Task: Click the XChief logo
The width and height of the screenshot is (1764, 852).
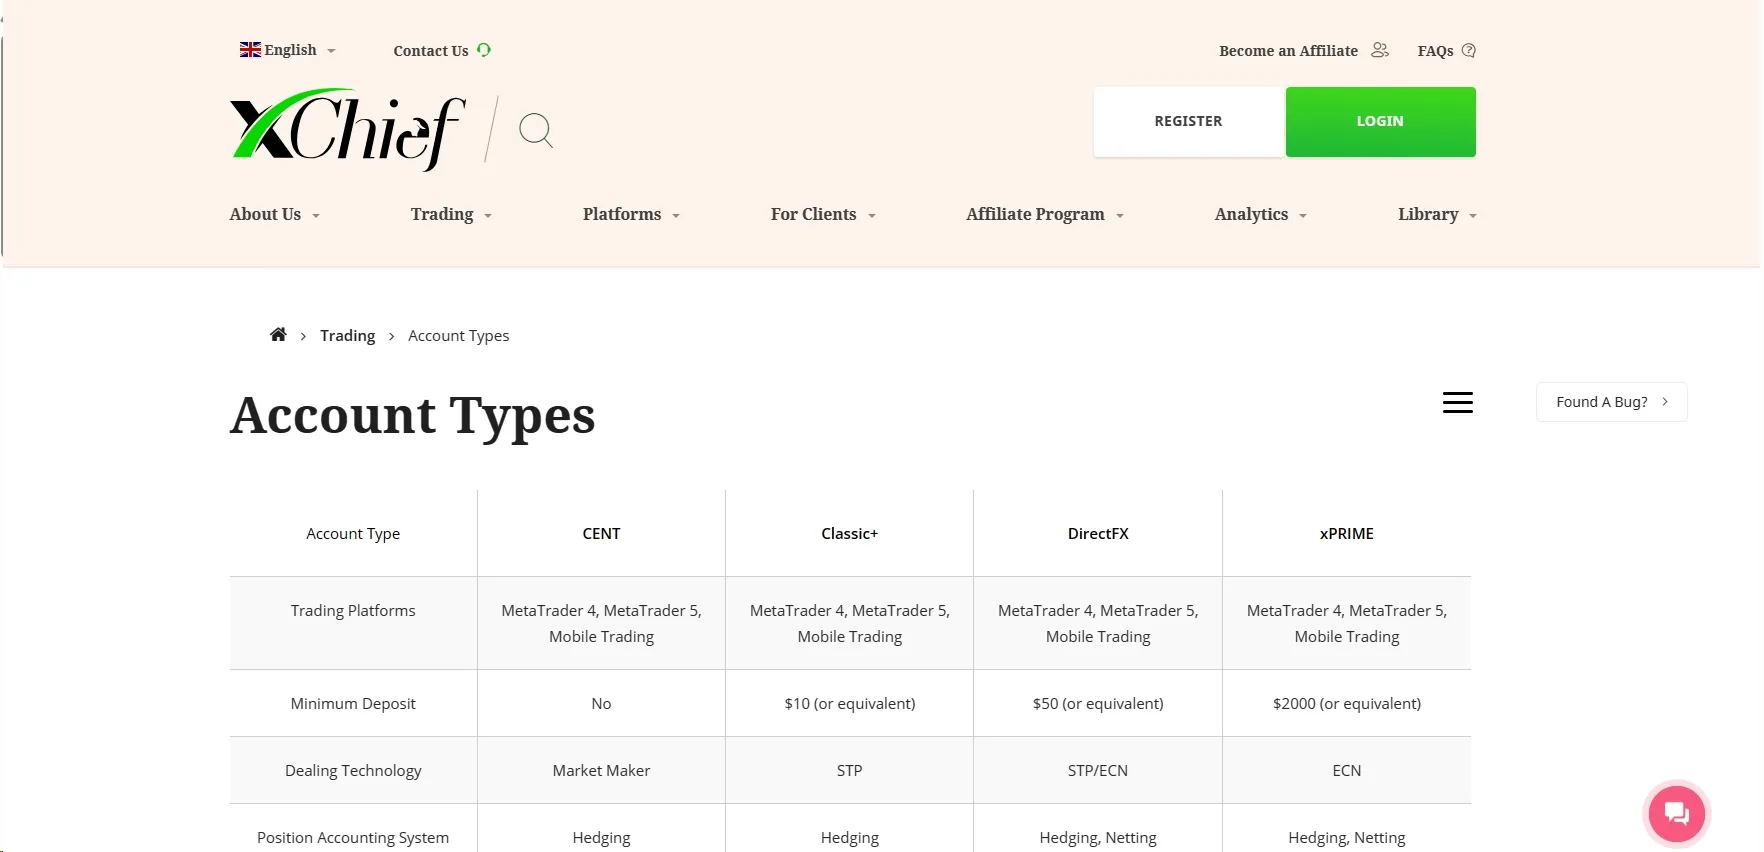Action: (347, 129)
